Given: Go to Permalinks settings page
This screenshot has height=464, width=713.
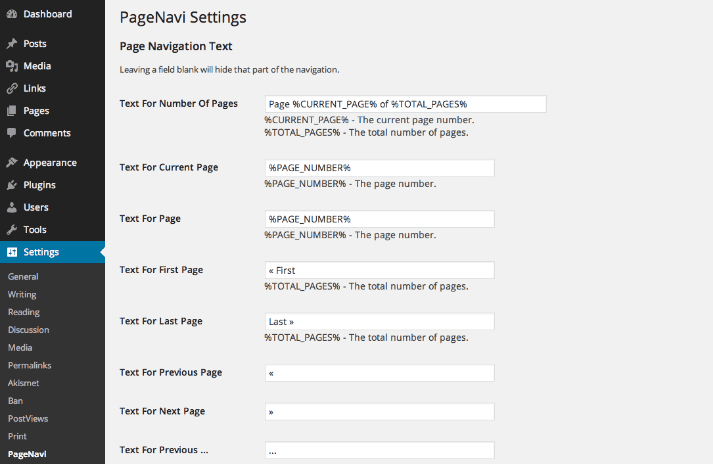Looking at the screenshot, I should point(30,365).
